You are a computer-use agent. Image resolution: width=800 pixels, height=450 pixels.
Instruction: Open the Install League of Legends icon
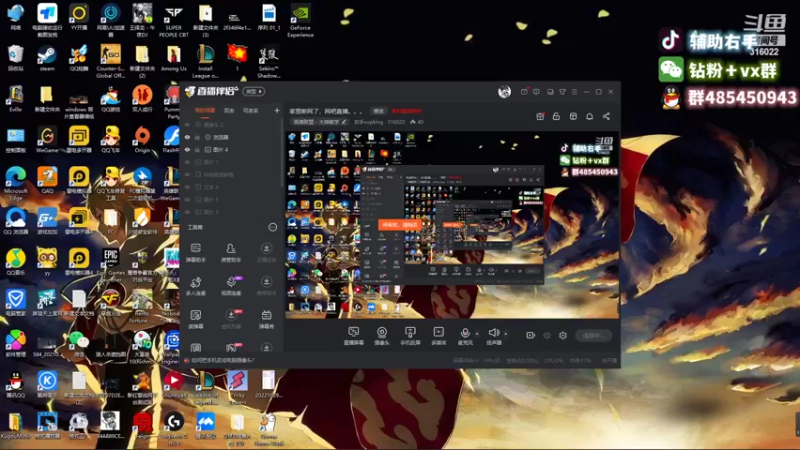coord(205,61)
